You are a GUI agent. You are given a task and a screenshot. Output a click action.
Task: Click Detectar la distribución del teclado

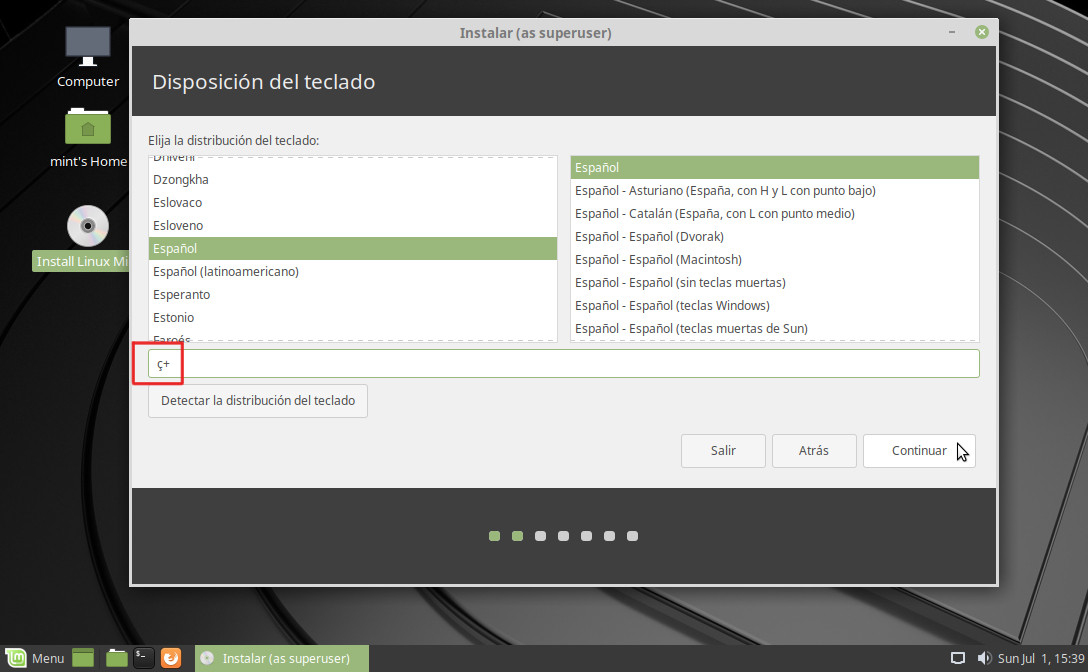pyautogui.click(x=258, y=401)
